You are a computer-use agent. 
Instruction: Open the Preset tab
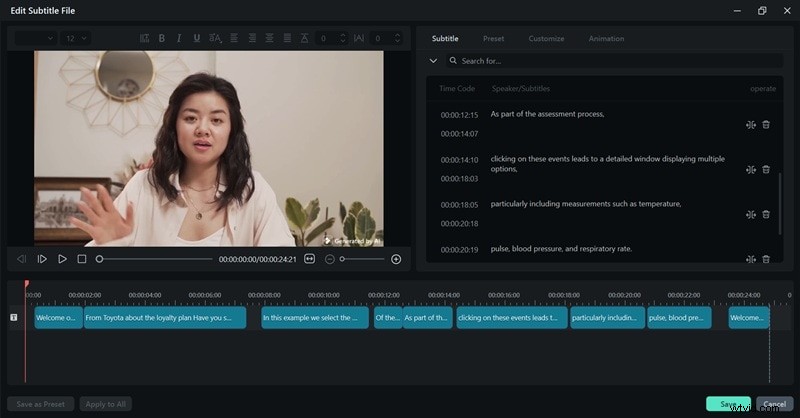tap(493, 39)
